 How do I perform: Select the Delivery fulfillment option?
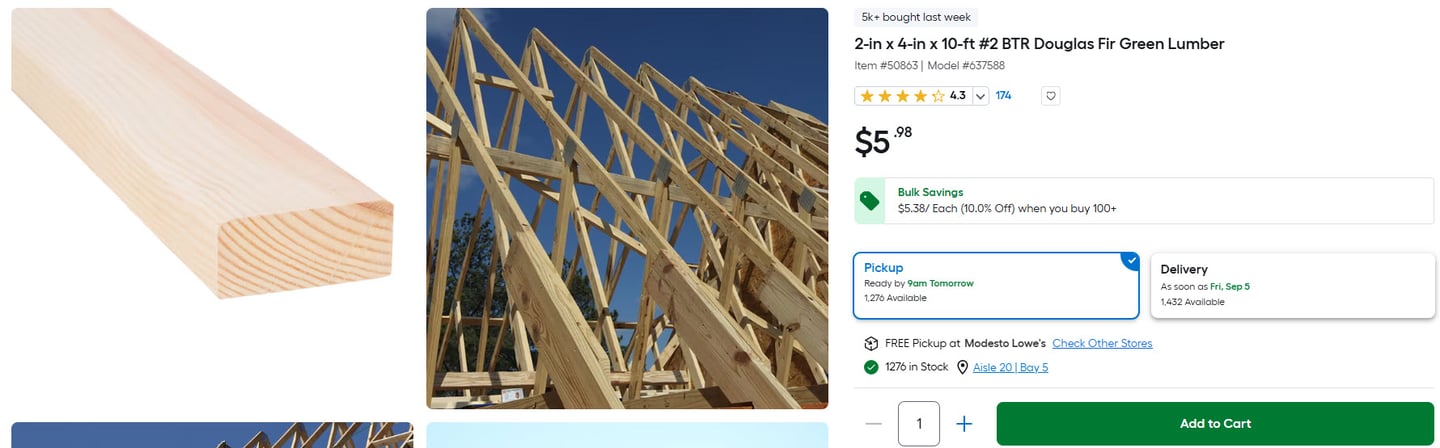(x=1293, y=285)
